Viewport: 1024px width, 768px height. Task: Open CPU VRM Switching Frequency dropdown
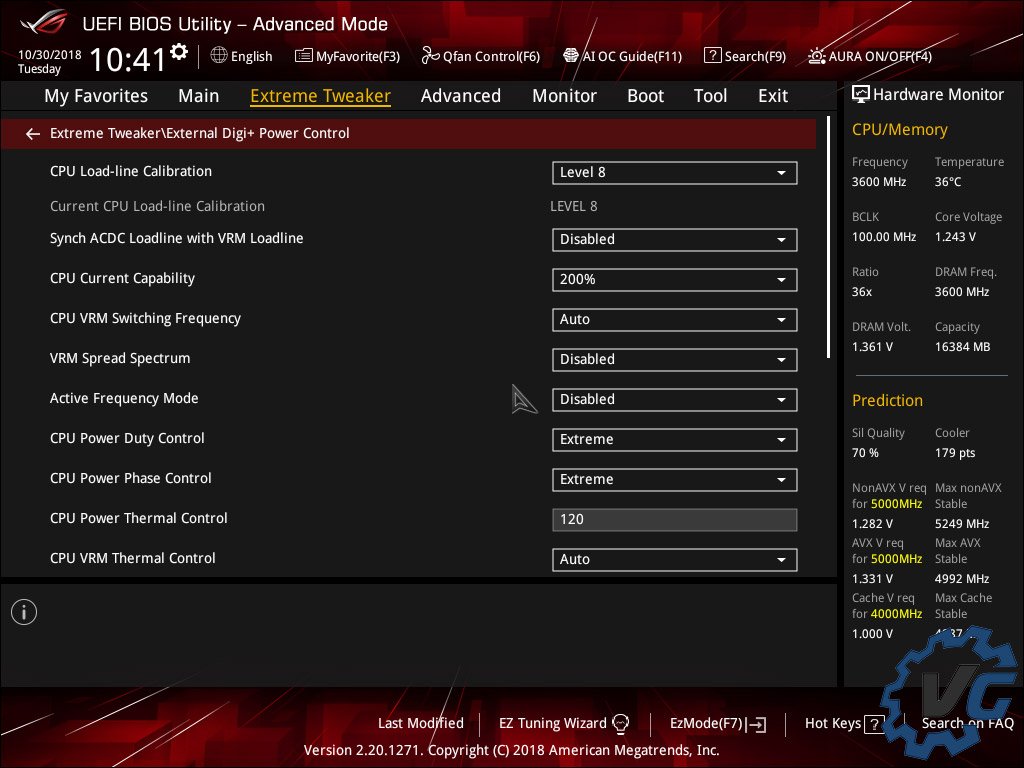tap(675, 320)
